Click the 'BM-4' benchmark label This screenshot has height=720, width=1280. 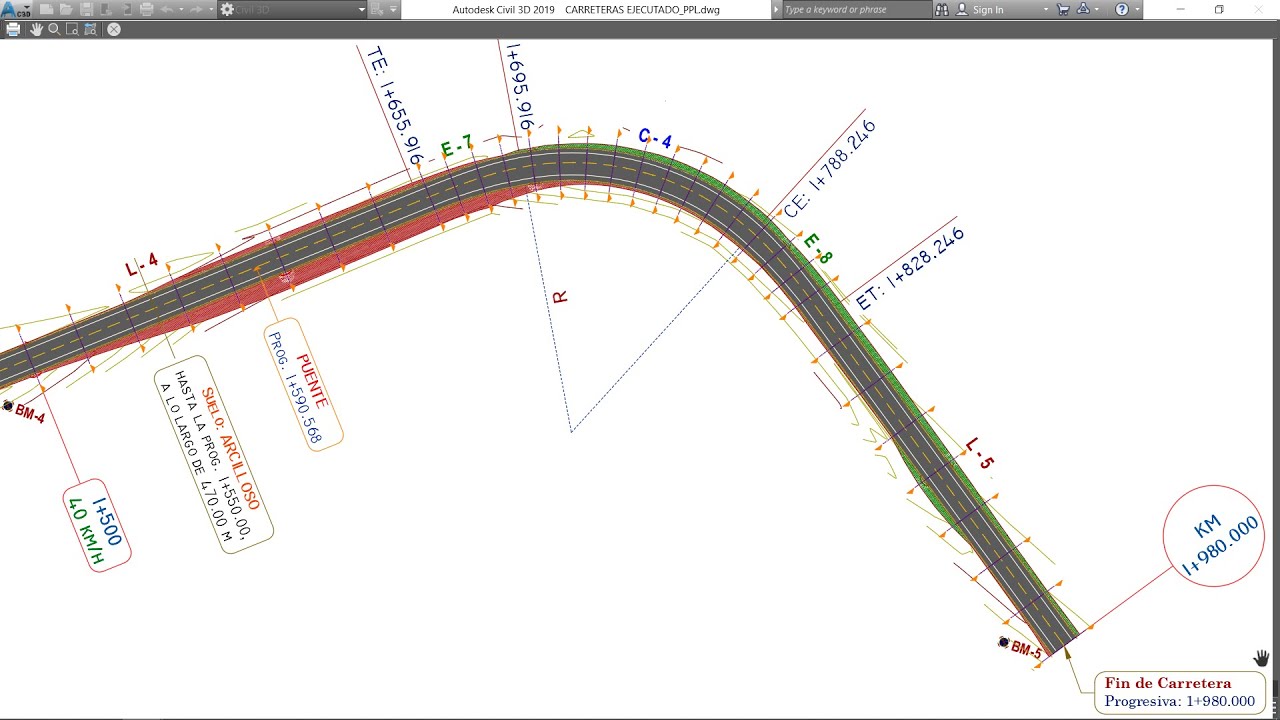(30, 414)
